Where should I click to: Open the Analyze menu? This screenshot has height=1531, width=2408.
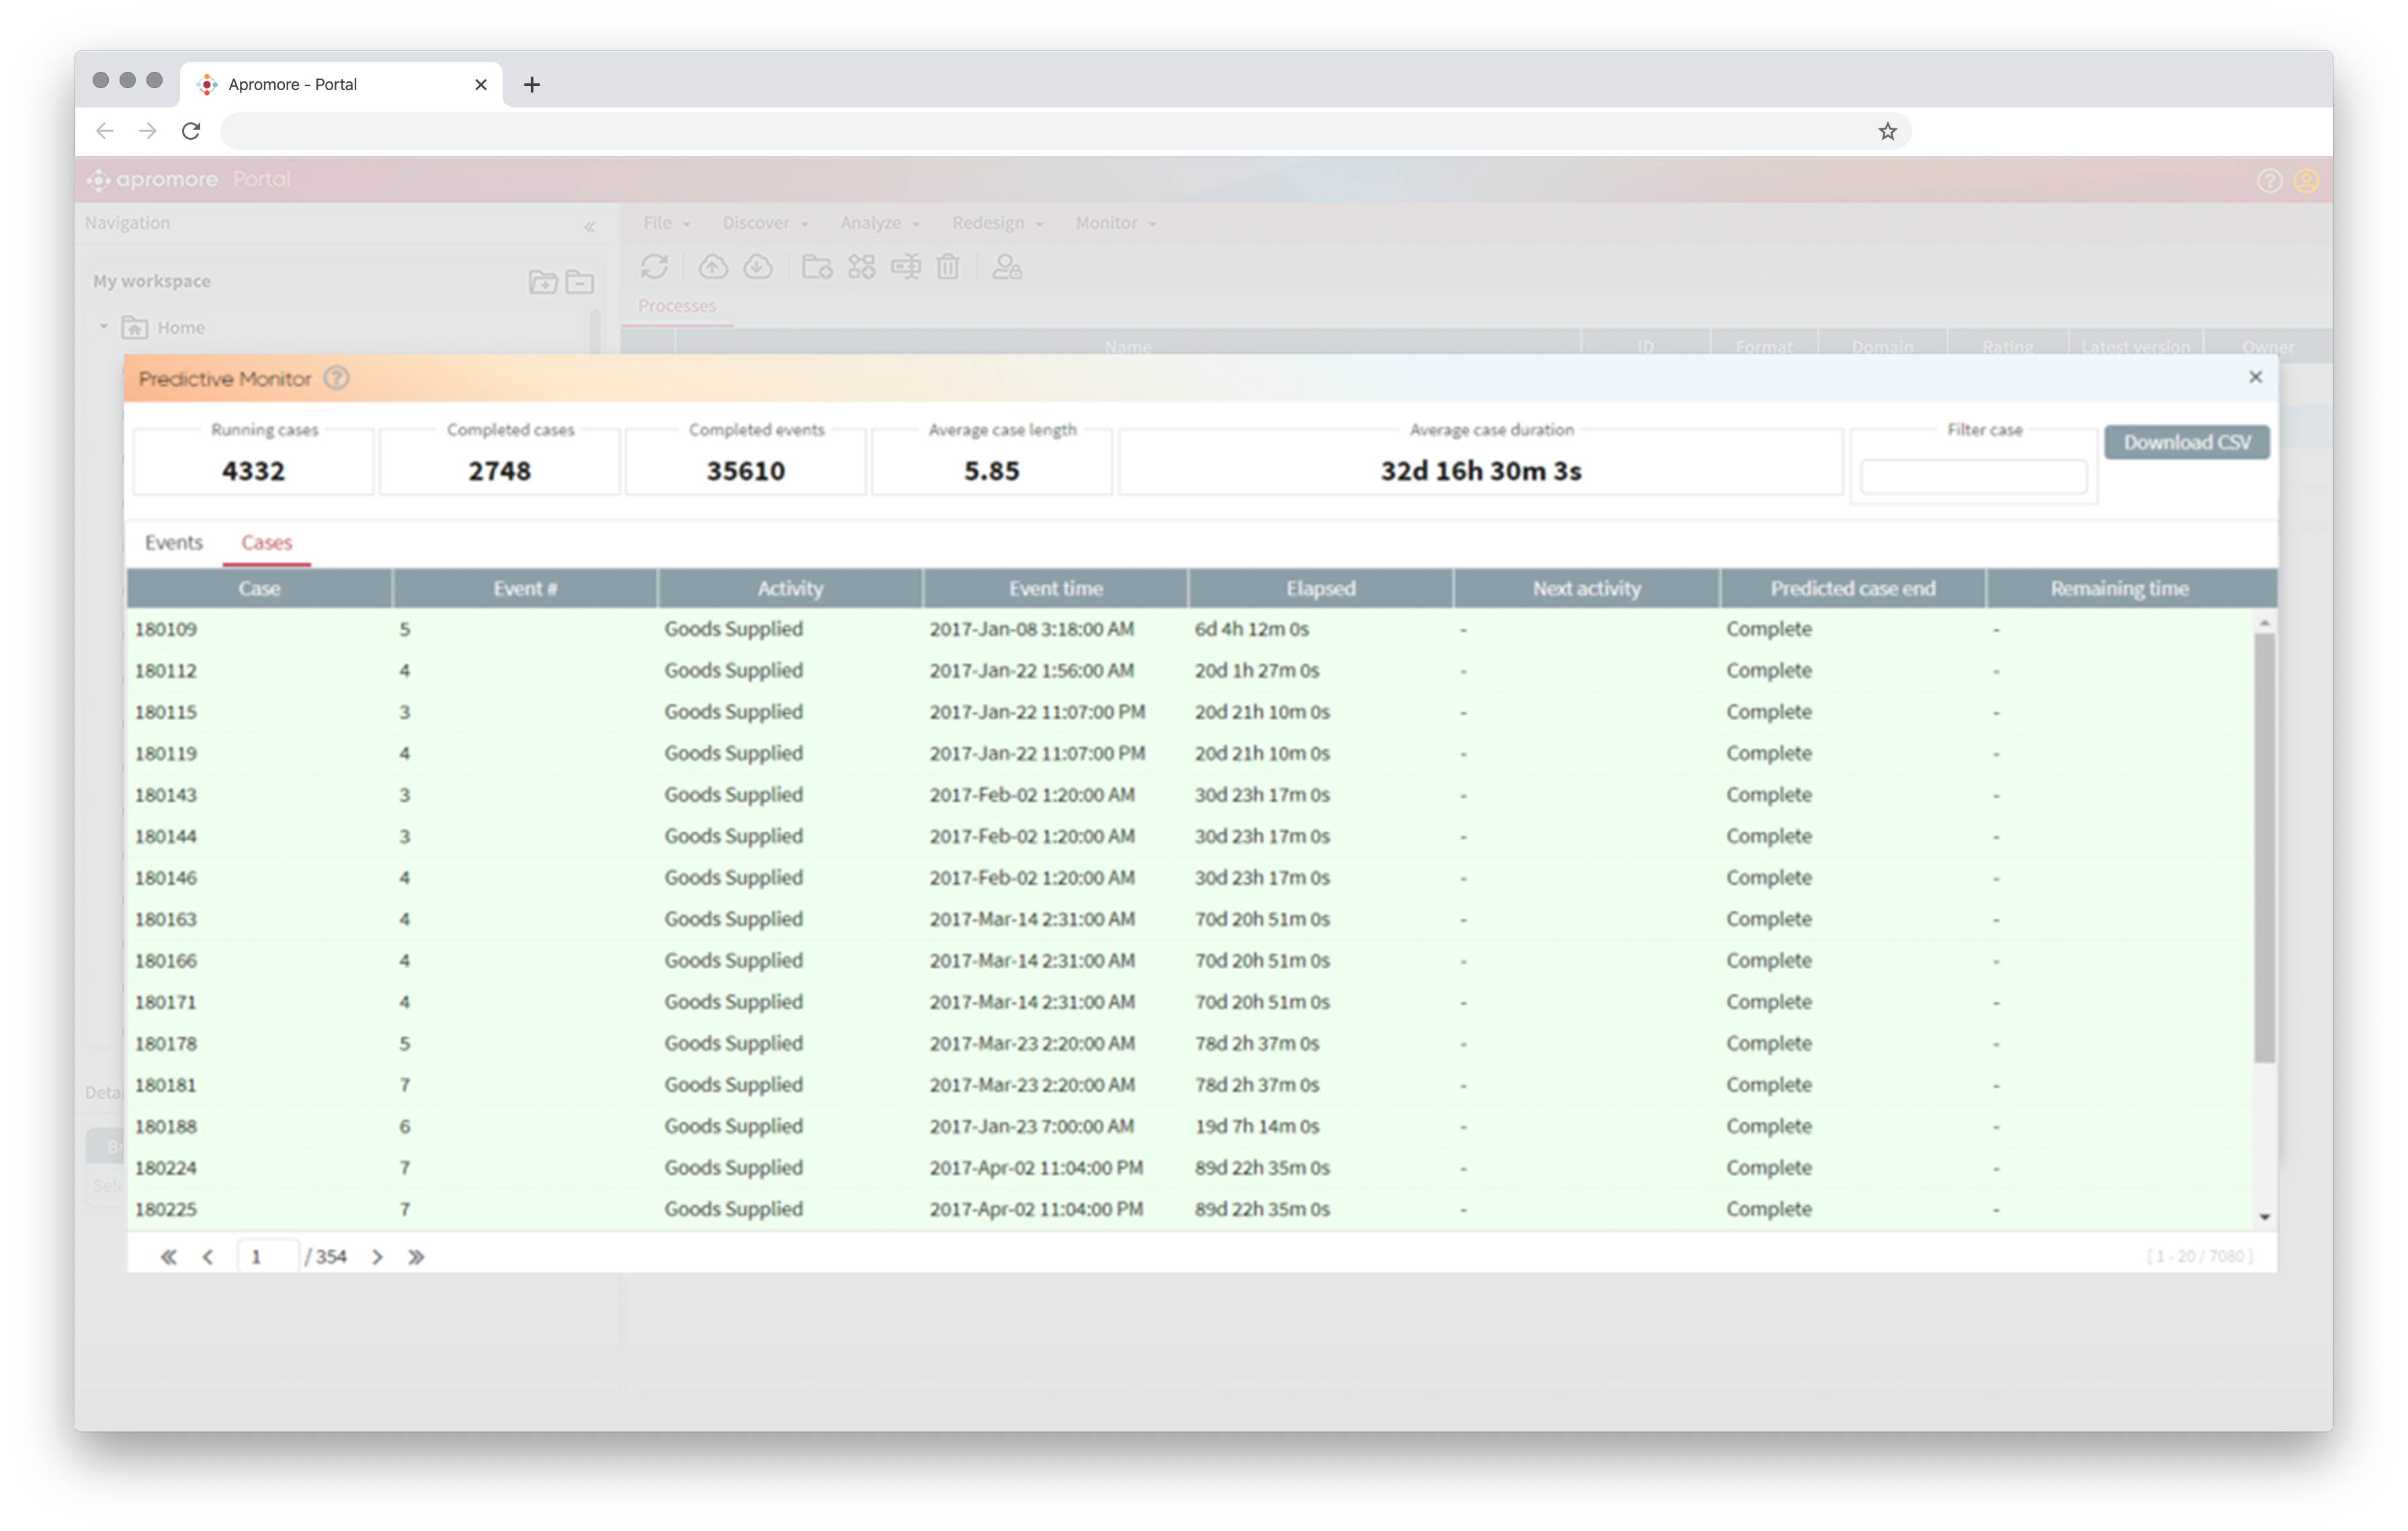click(x=879, y=223)
